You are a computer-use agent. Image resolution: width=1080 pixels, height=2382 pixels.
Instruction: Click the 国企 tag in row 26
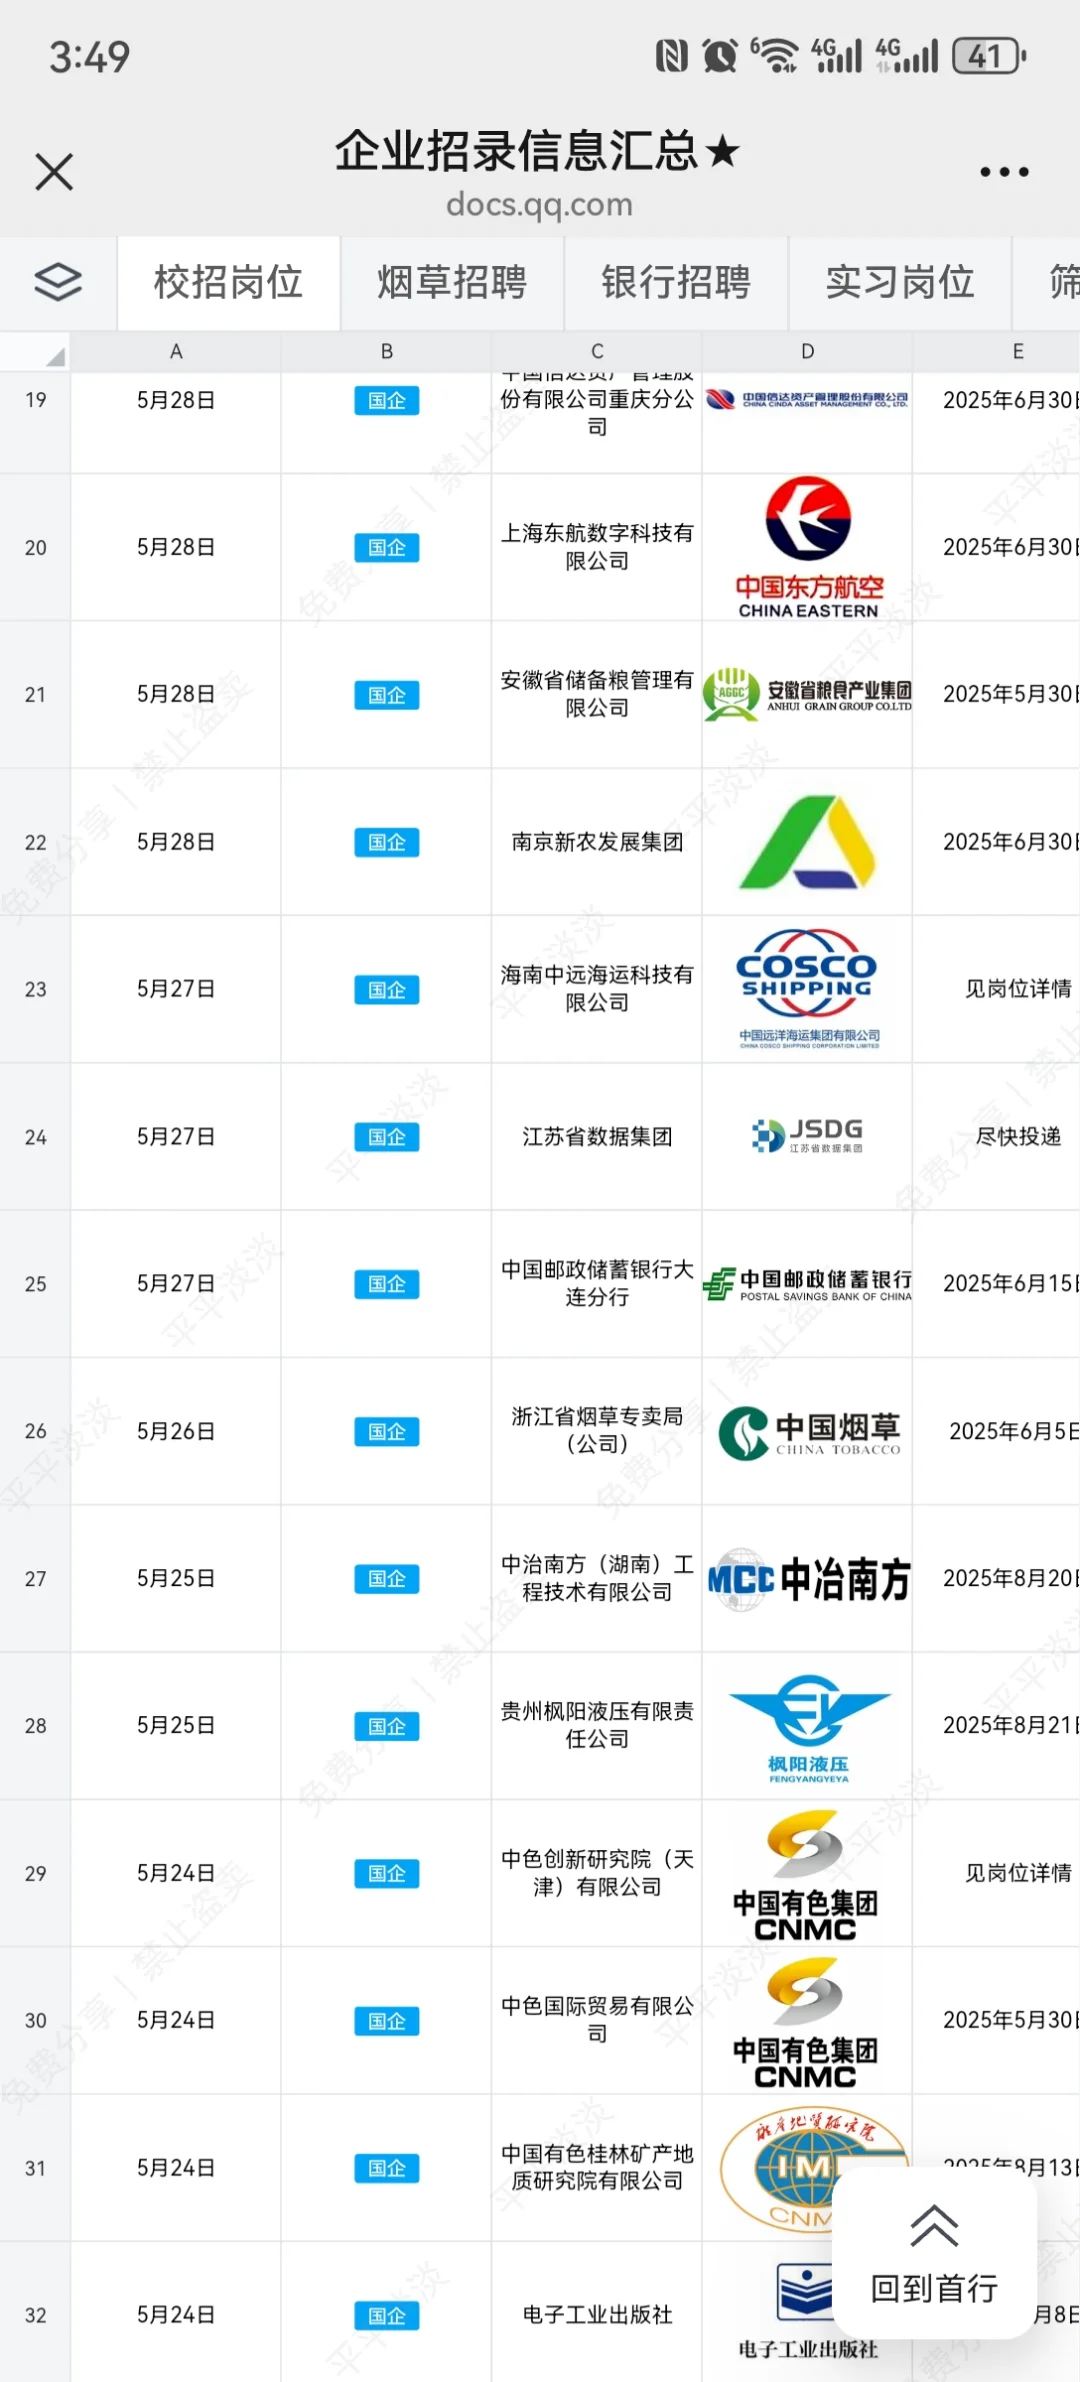click(387, 1432)
